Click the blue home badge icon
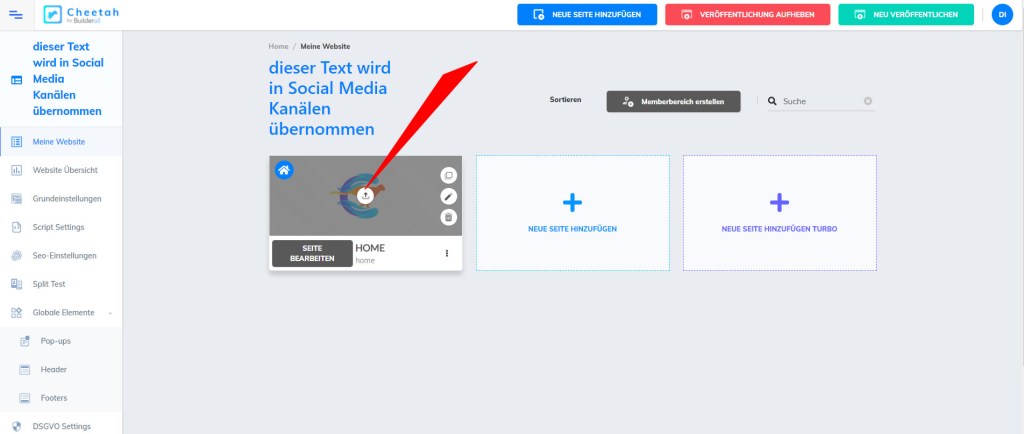Image resolution: width=1024 pixels, height=434 pixels. [x=284, y=170]
